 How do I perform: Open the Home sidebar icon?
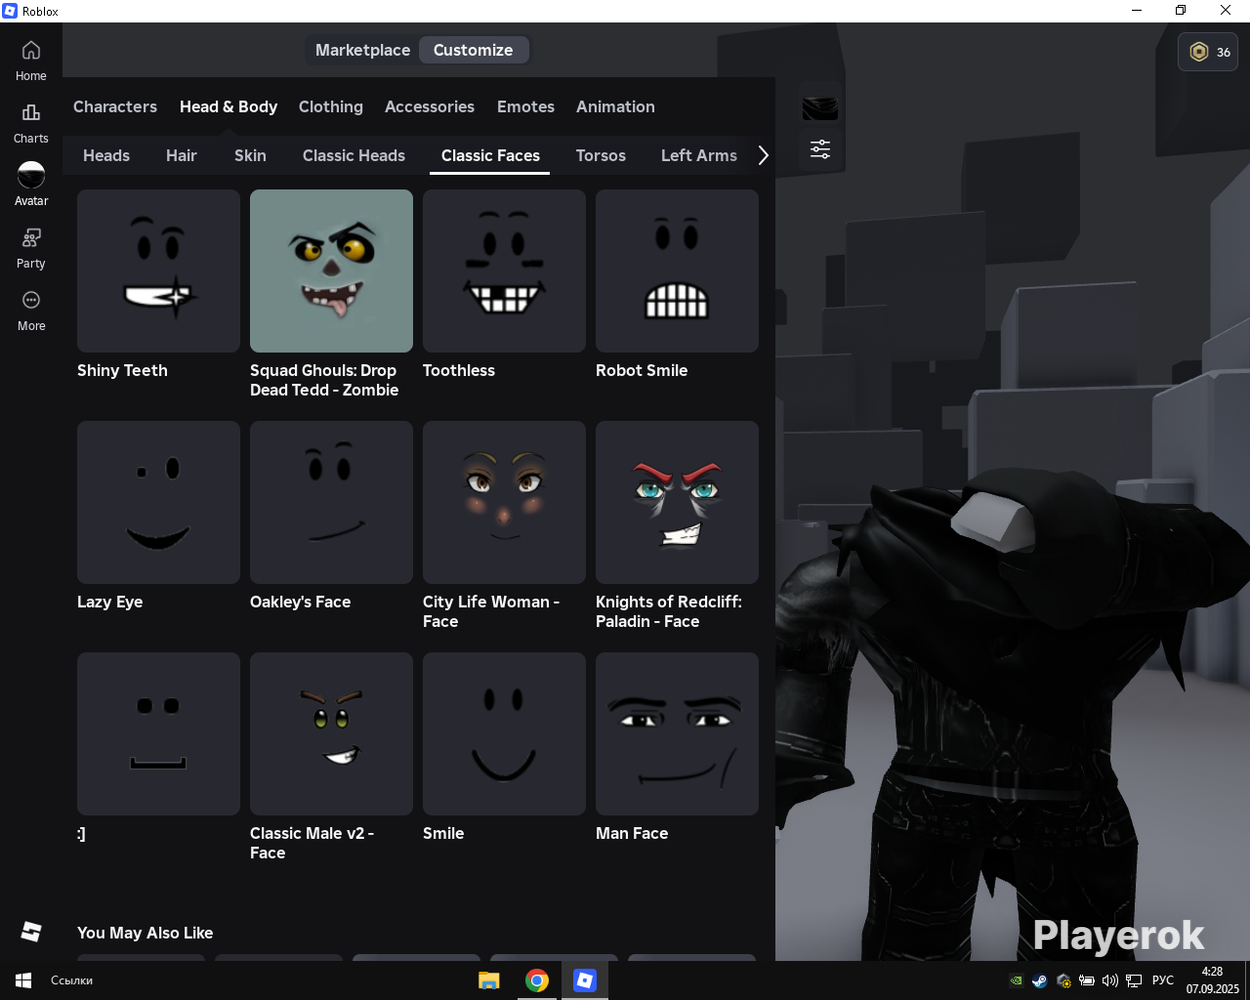[x=31, y=61]
